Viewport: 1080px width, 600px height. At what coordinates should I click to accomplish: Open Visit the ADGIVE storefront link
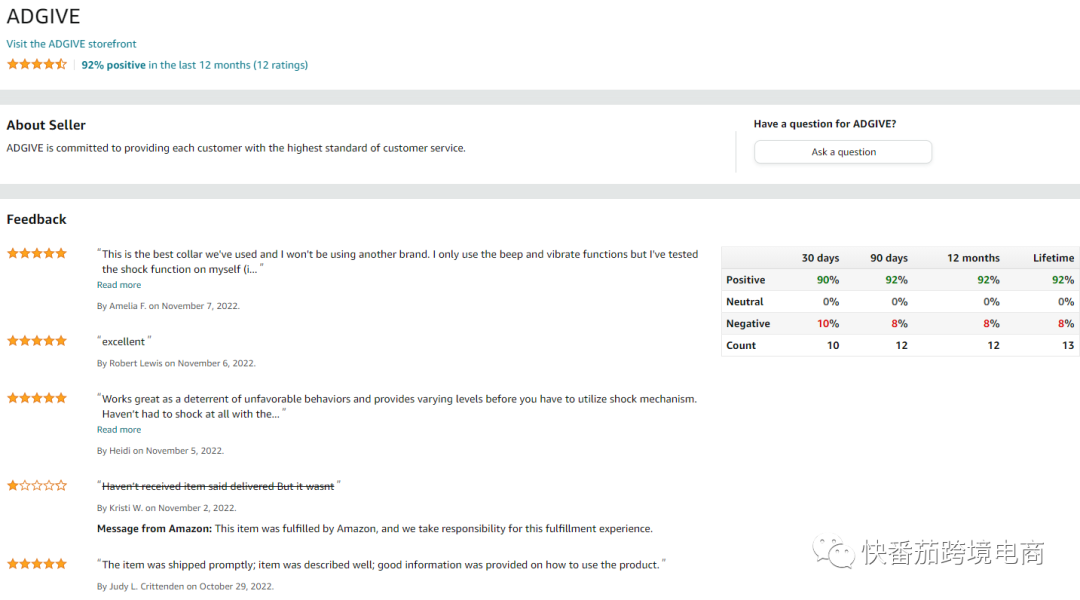click(71, 44)
